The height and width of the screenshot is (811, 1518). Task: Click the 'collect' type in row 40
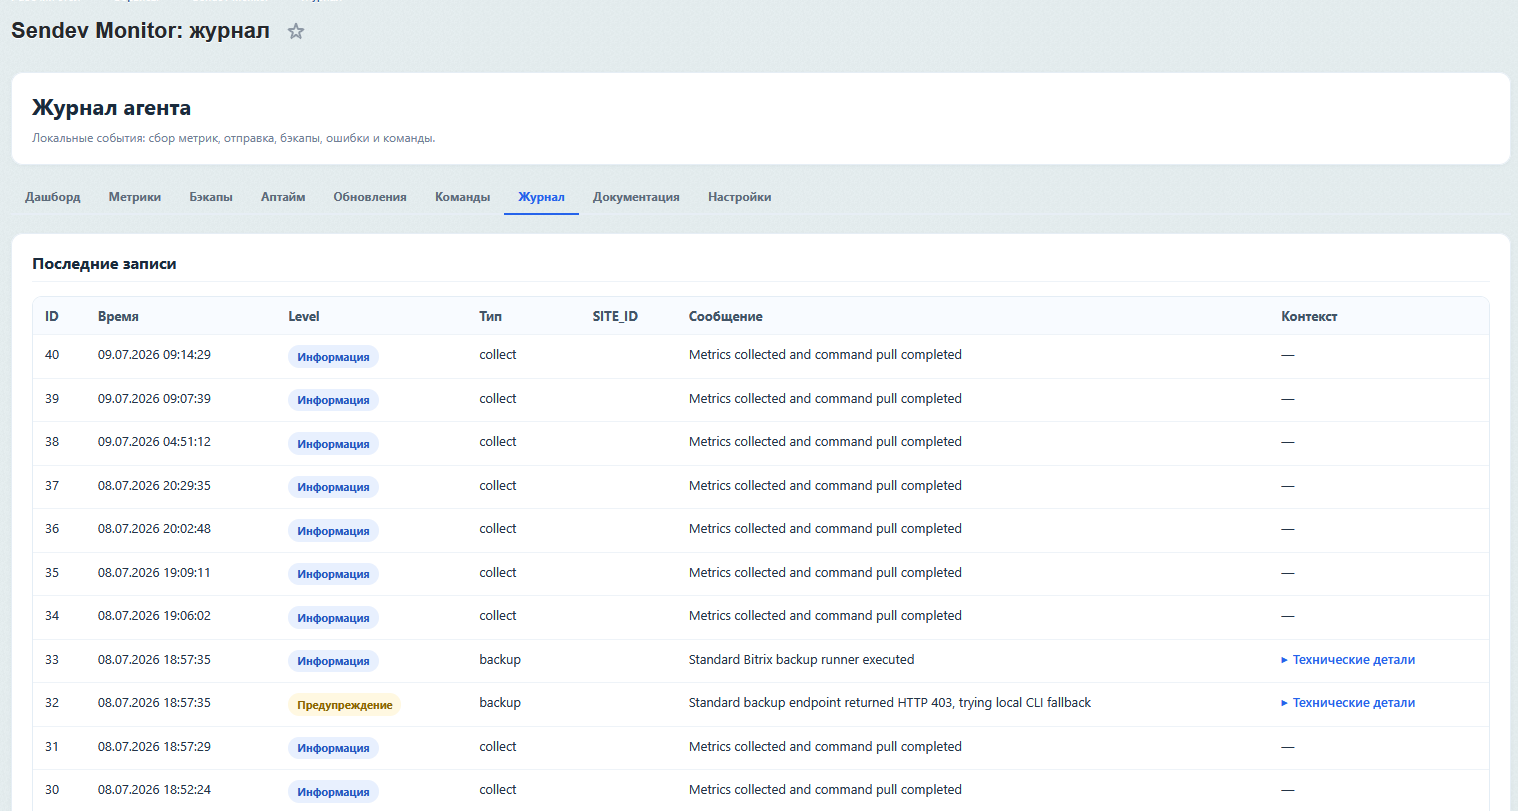click(x=498, y=355)
